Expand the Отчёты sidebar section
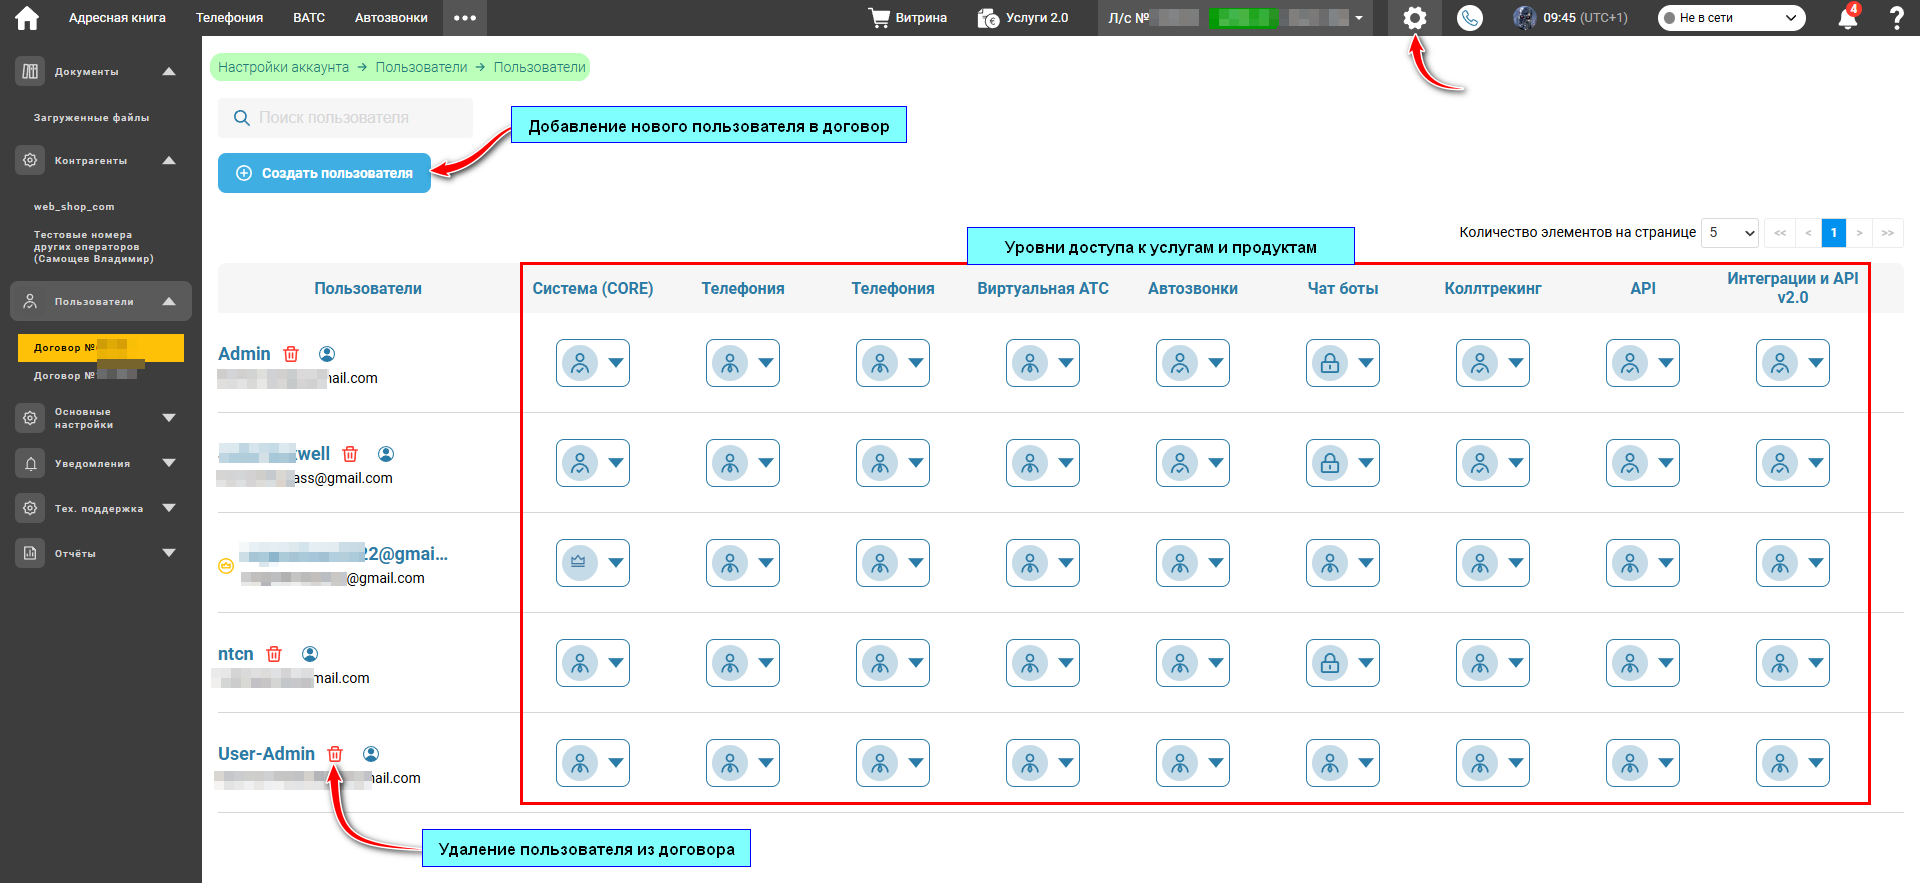 pyautogui.click(x=169, y=553)
